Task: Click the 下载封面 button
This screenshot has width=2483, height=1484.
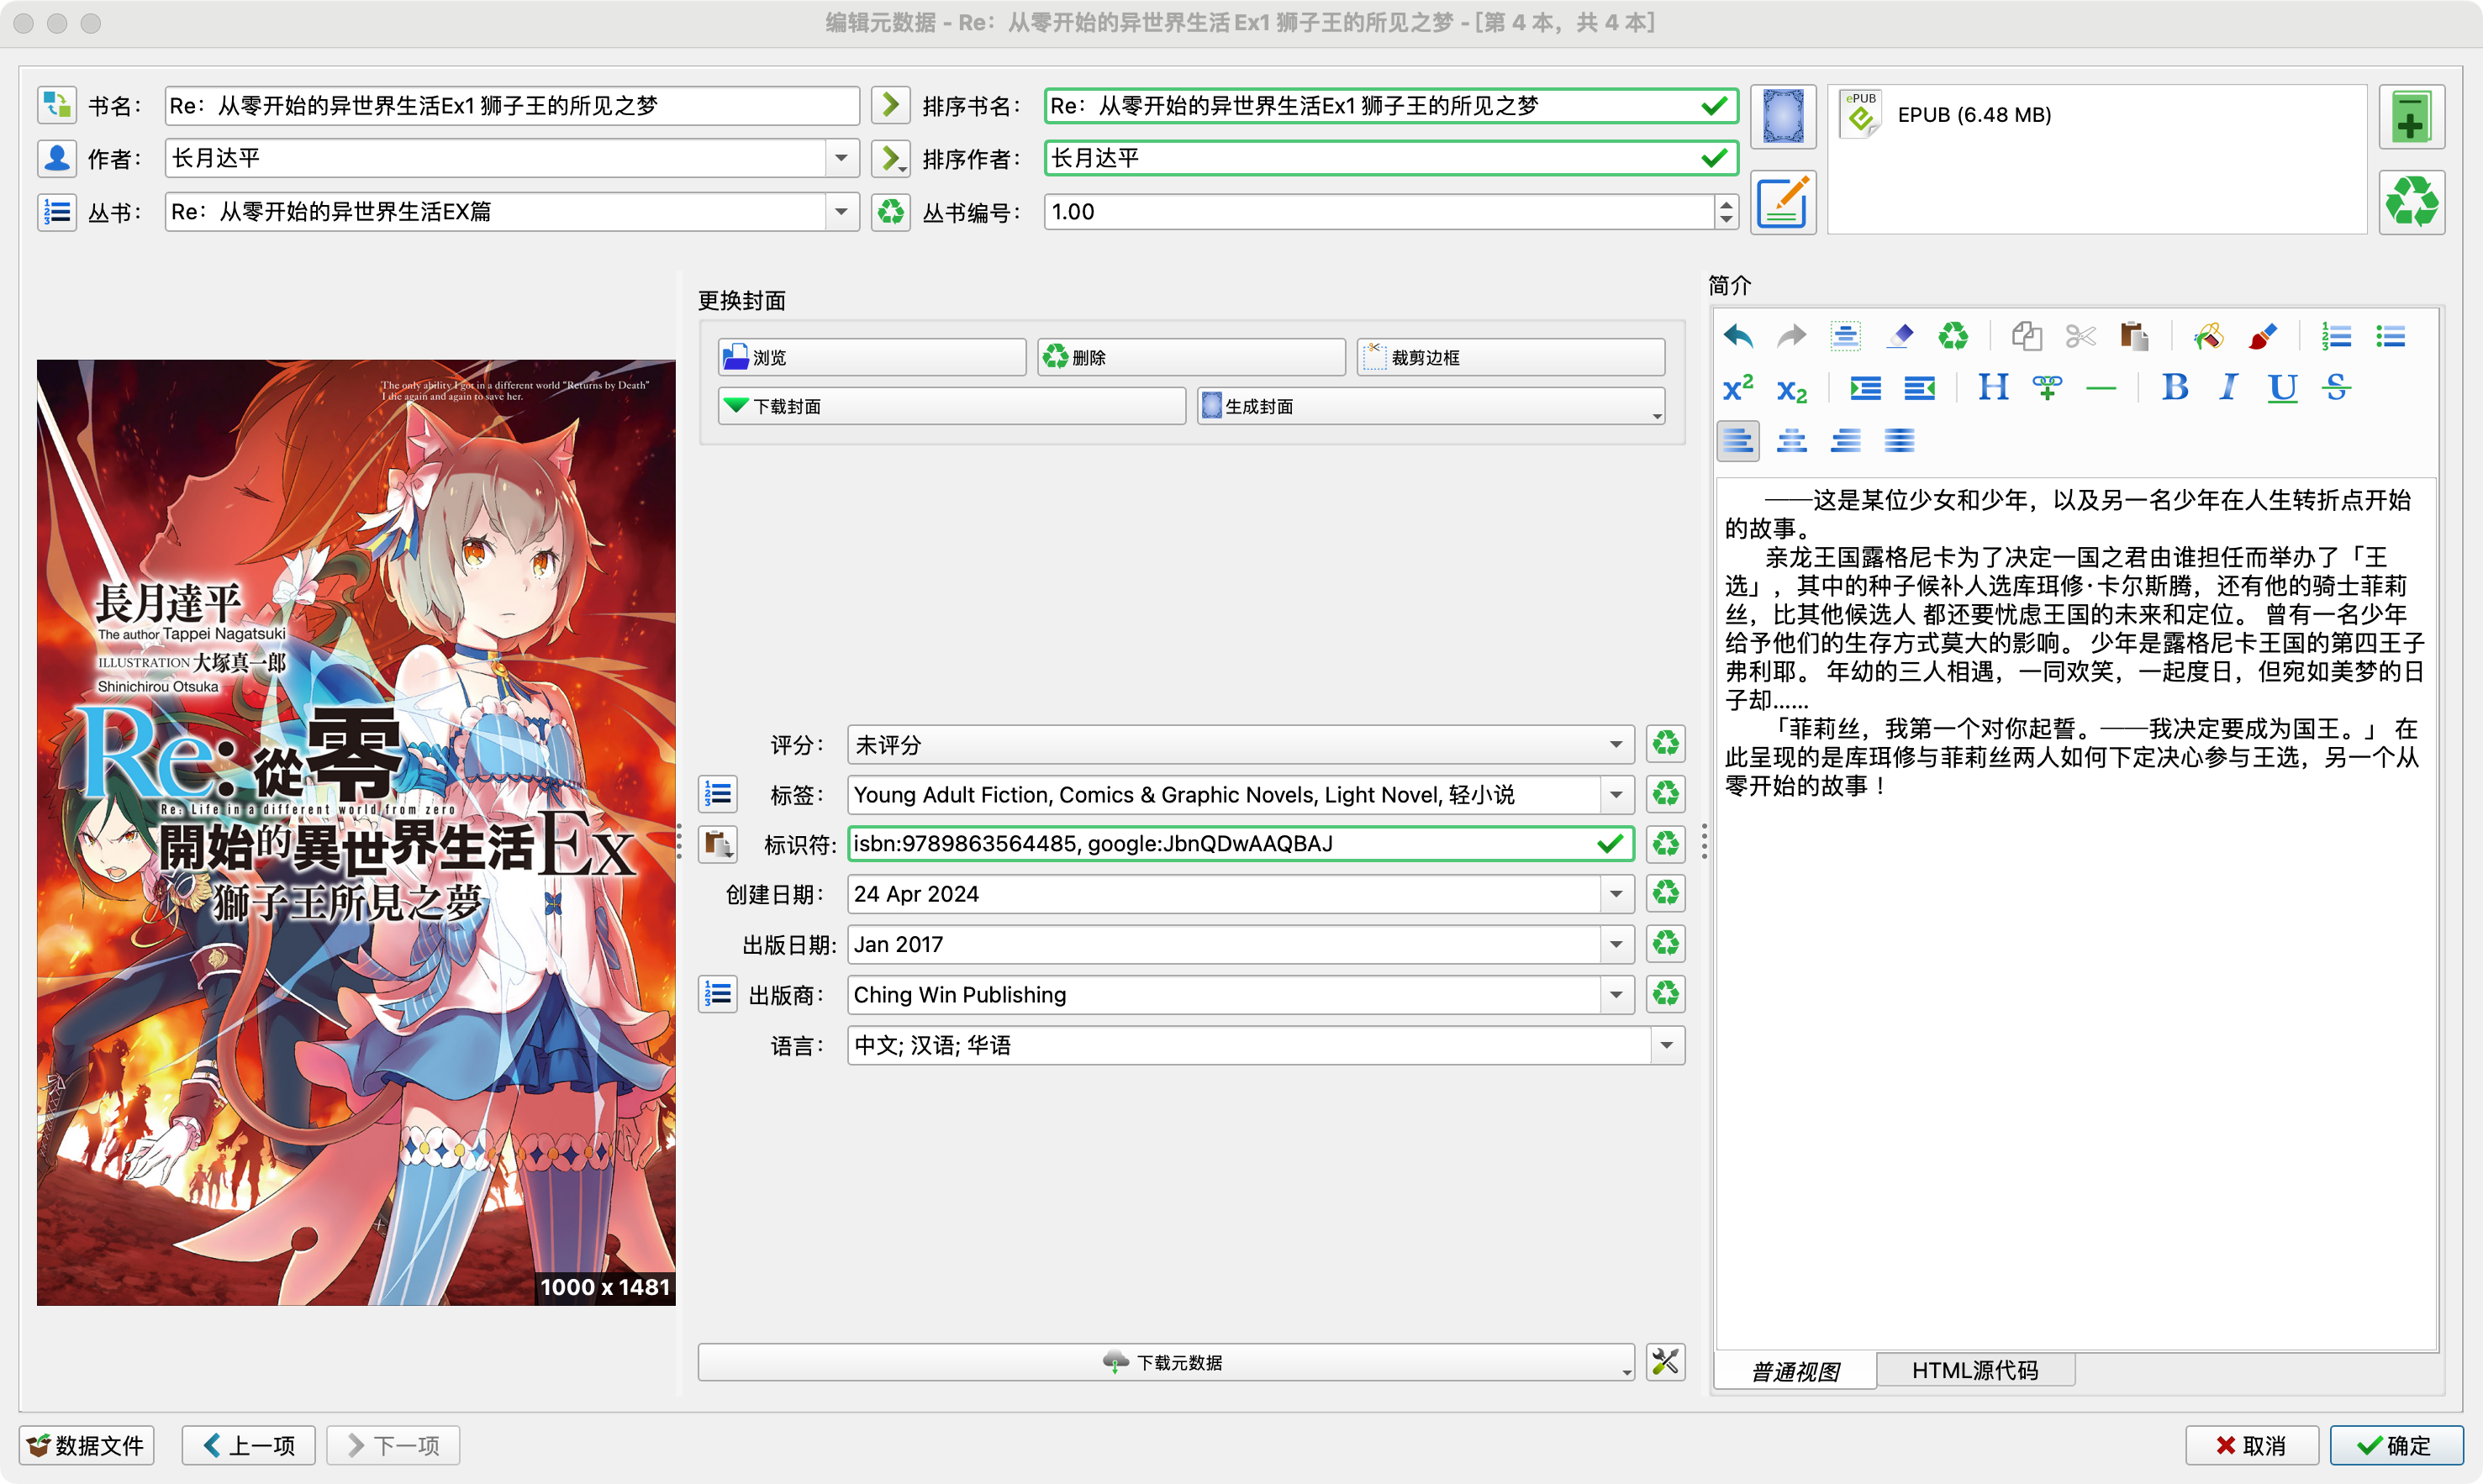Action: (951, 406)
